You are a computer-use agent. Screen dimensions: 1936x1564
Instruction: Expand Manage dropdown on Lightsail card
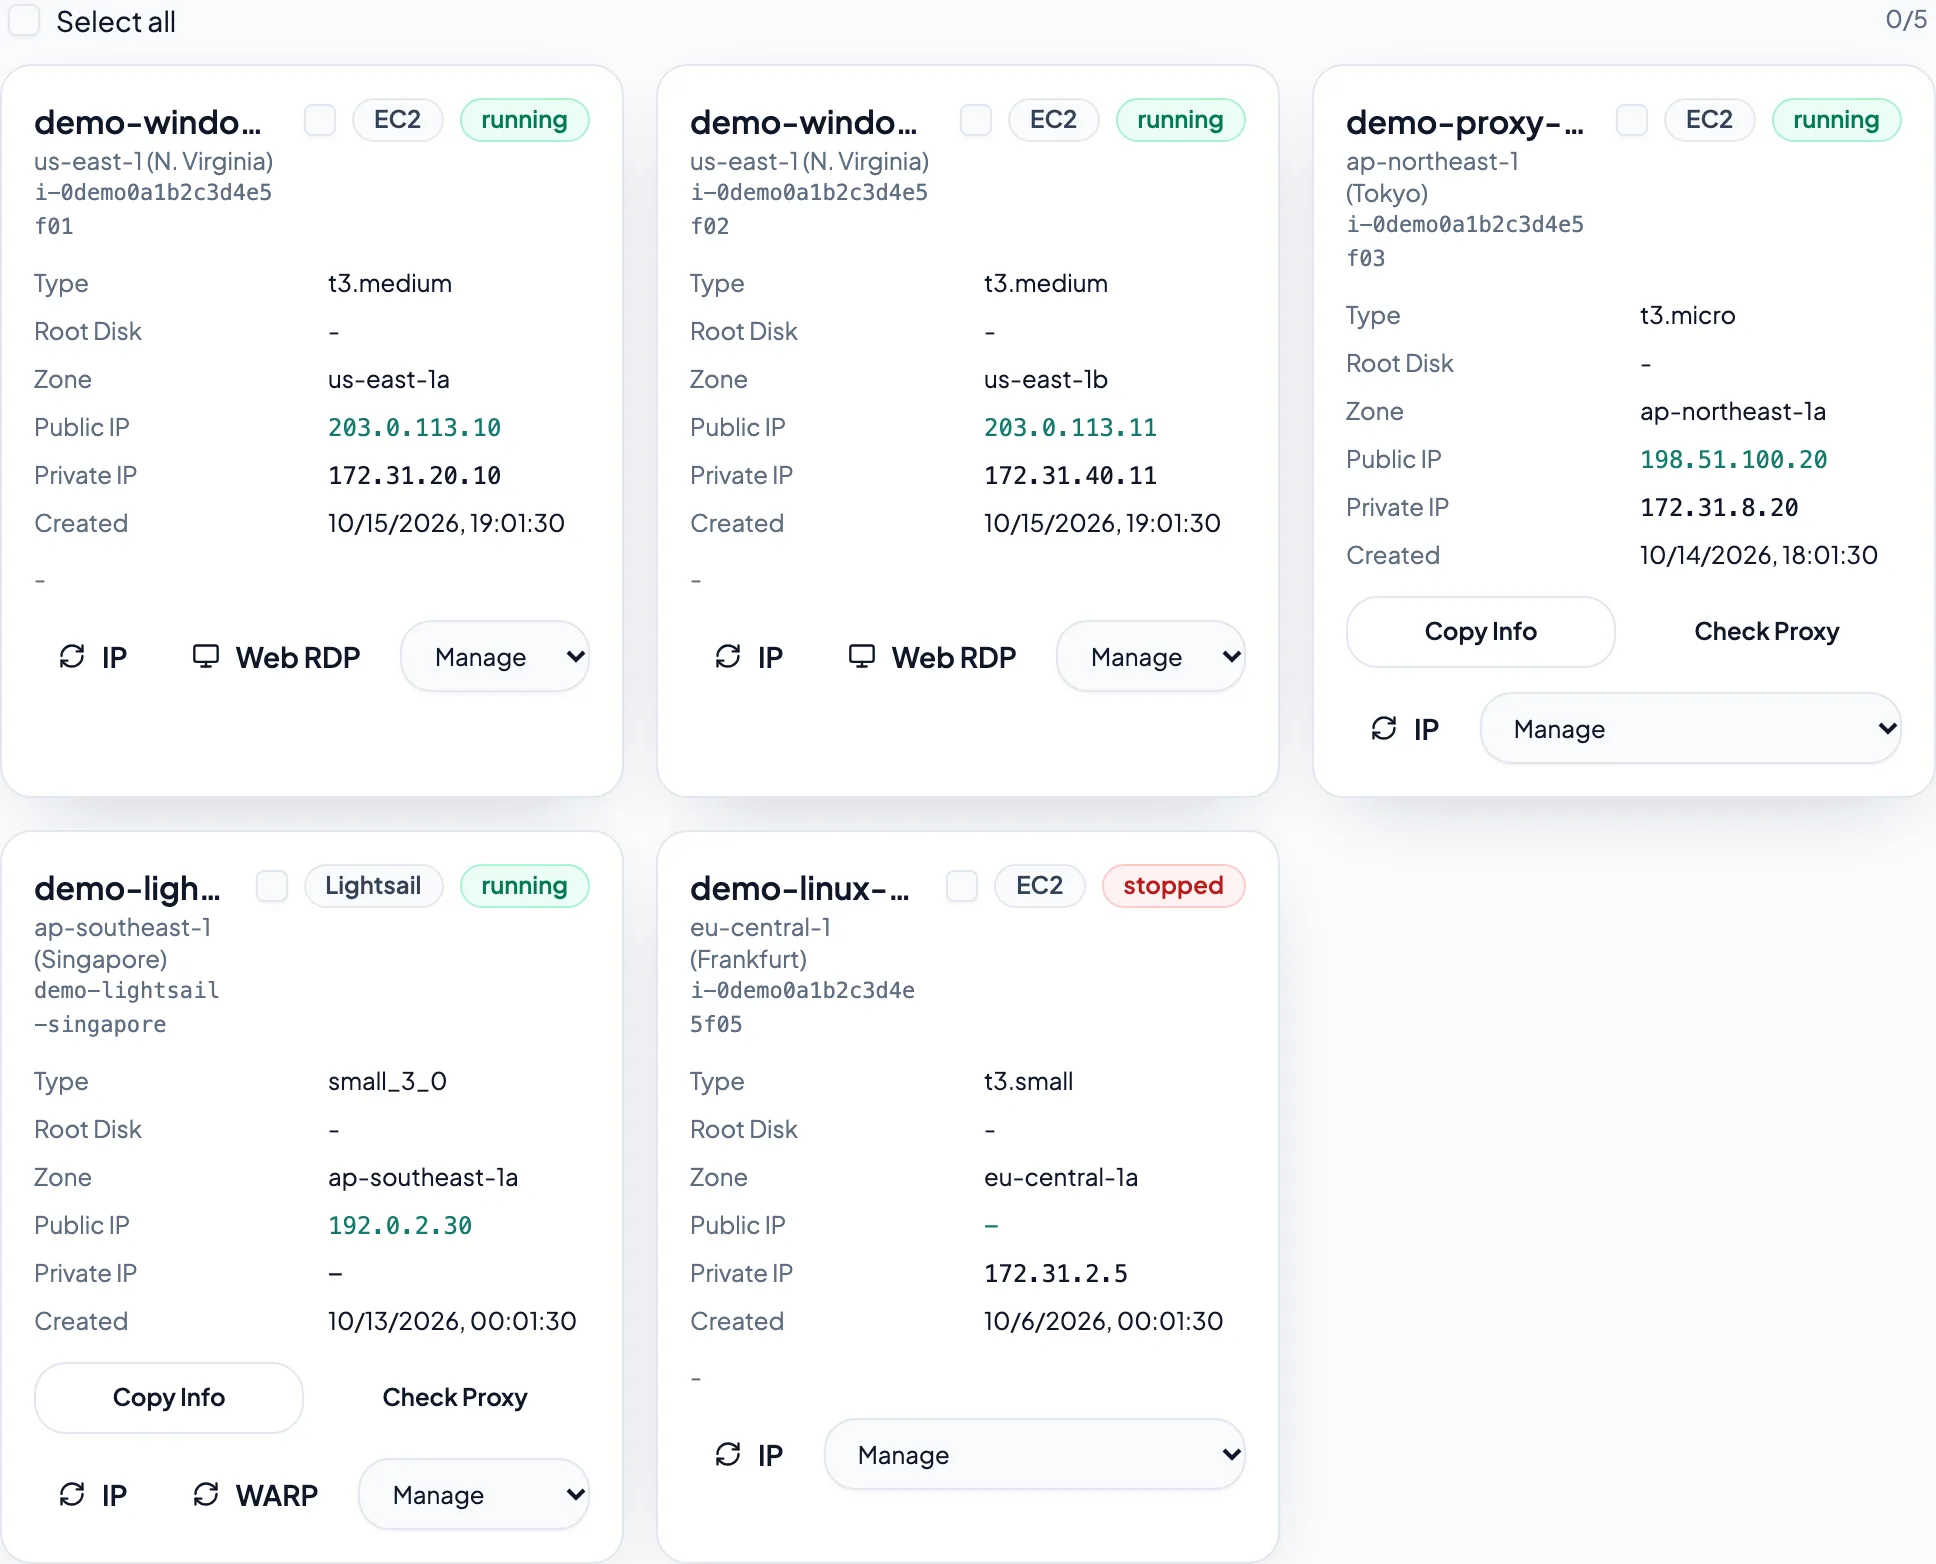pyautogui.click(x=474, y=1495)
